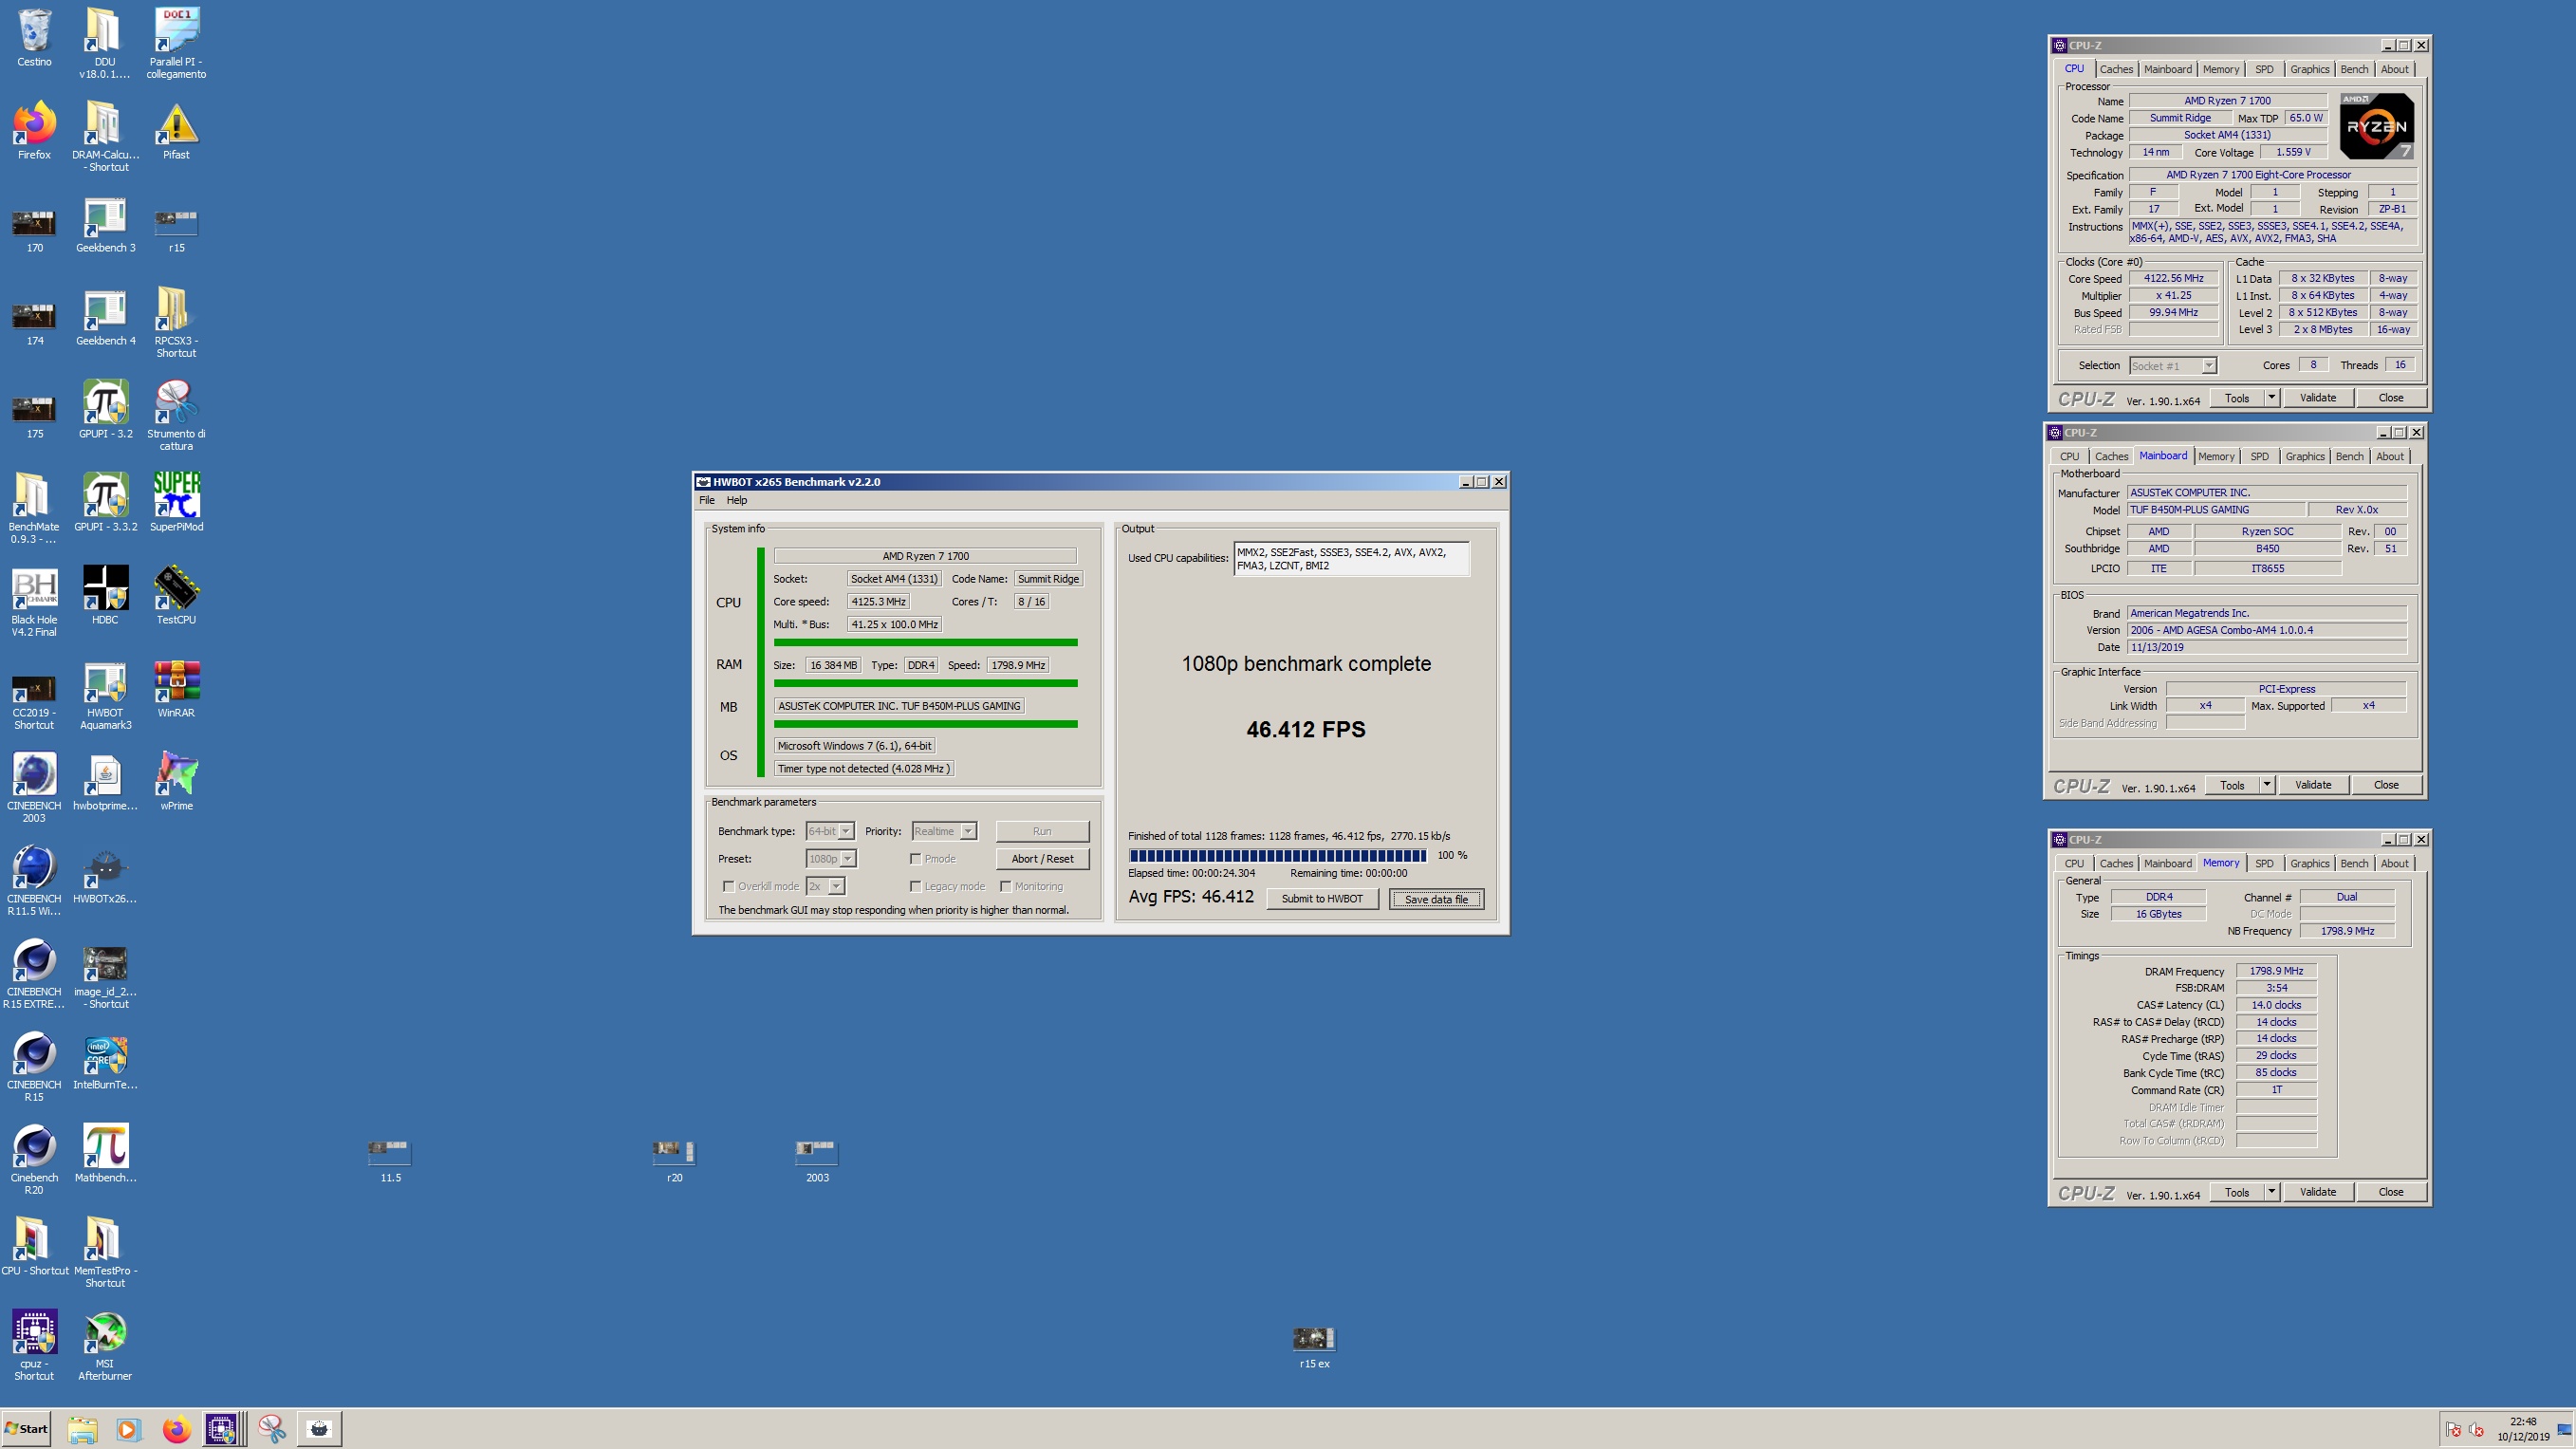Enable the Legacy mode checkbox

click(x=915, y=886)
